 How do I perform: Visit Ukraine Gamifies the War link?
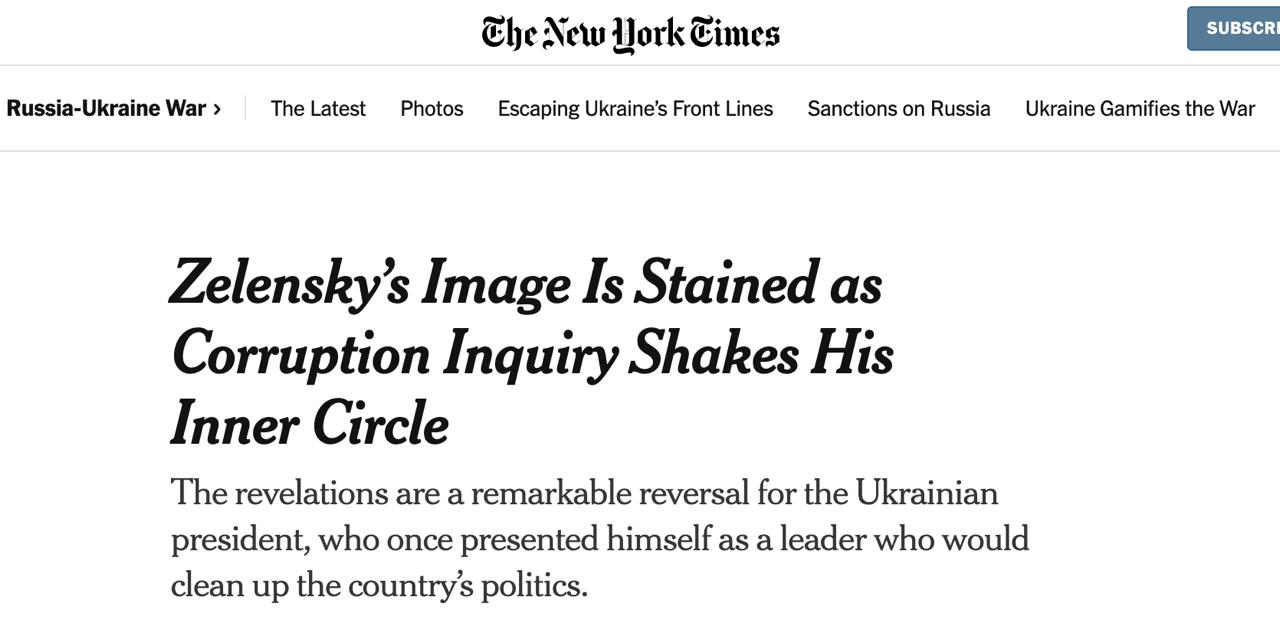(1140, 109)
